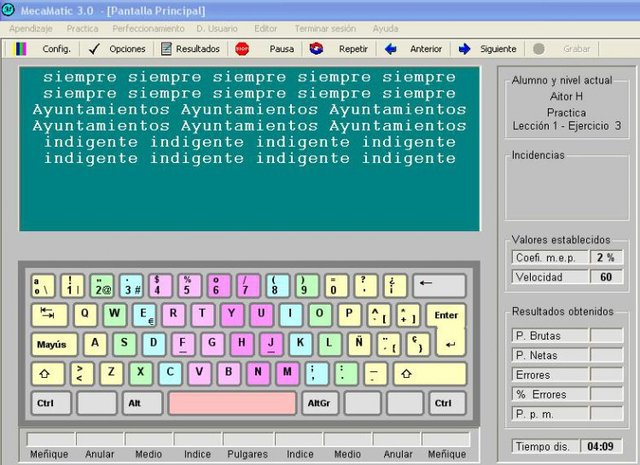Click the Tab key on virtual keyboard
640x465 pixels.
coord(49,315)
